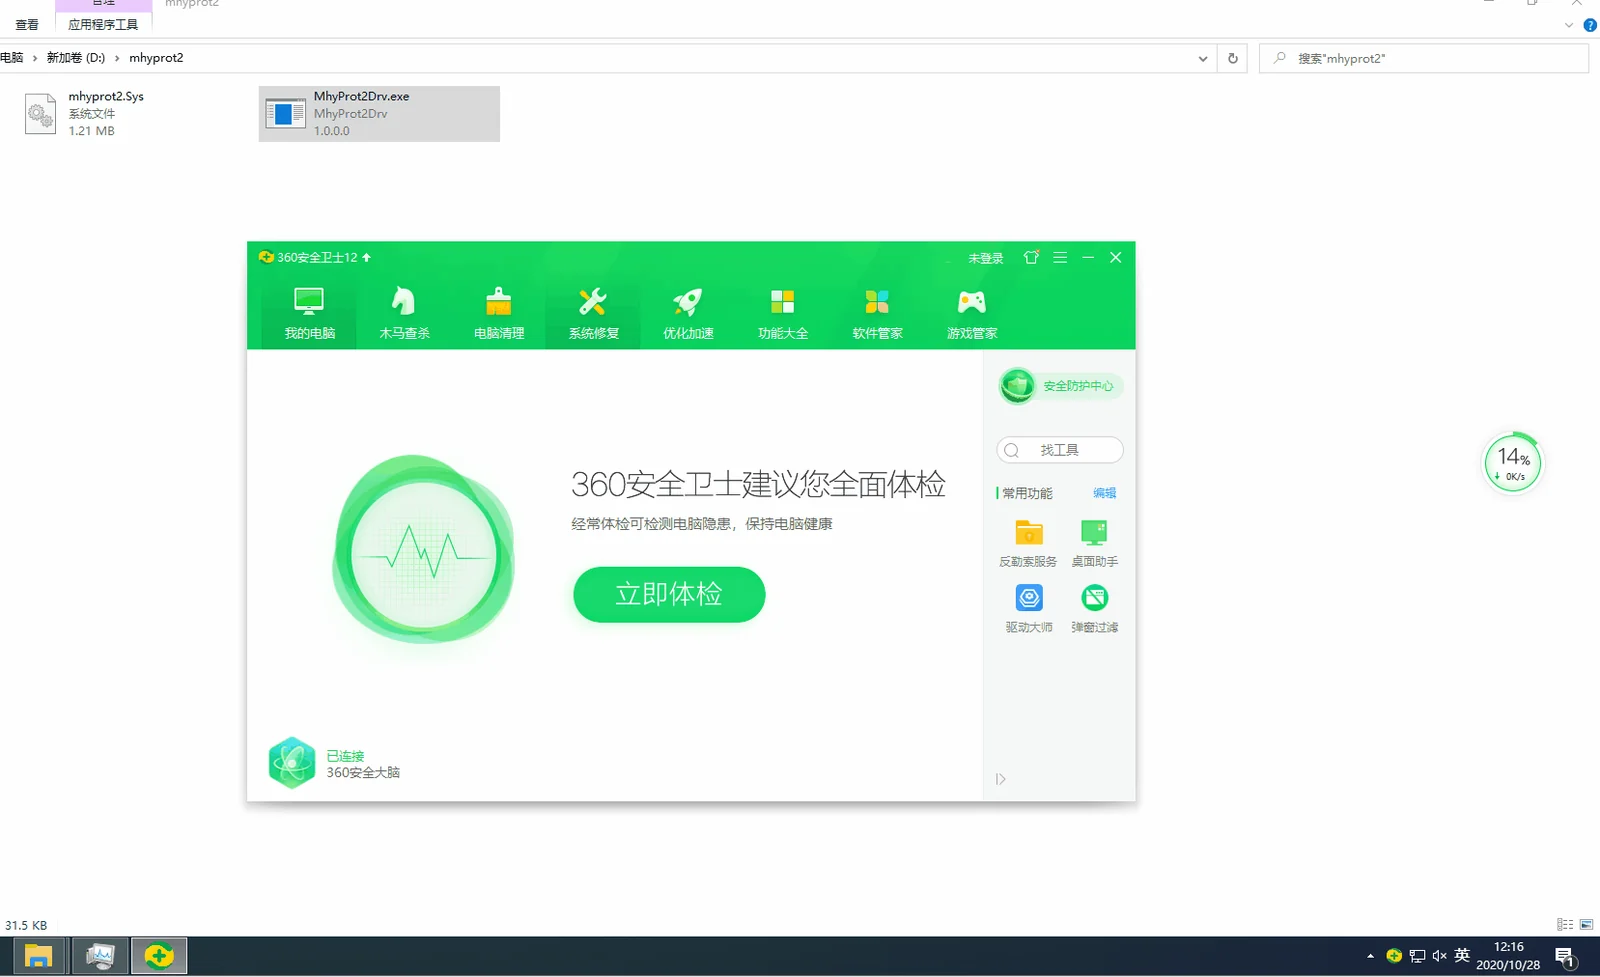The image size is (1600, 977).
Task: Click the 360安全卫士12 title text
Action: 317,257
